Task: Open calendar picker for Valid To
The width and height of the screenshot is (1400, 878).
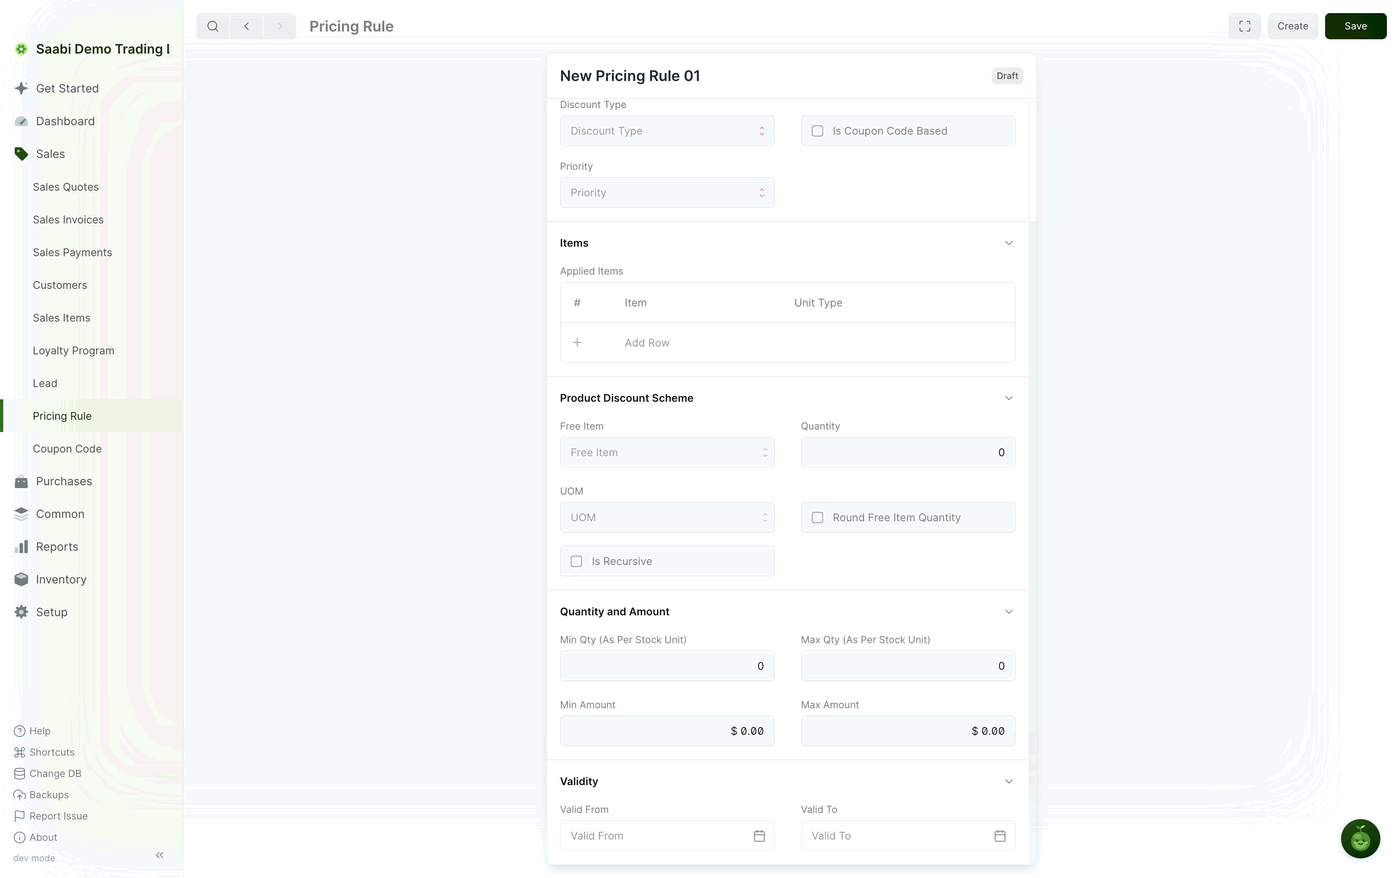Action: click(1000, 836)
